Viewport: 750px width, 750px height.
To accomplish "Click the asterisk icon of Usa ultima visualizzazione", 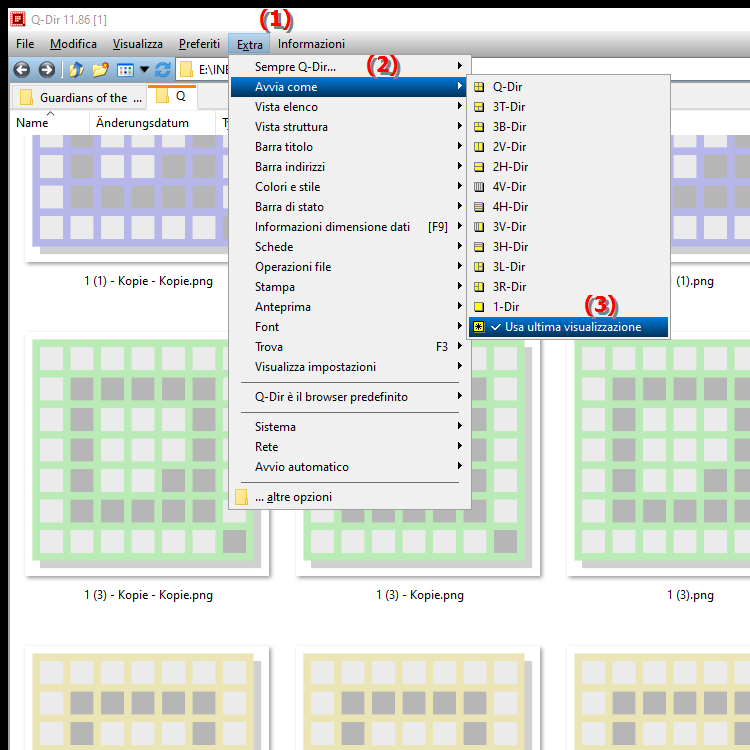I will pos(479,327).
